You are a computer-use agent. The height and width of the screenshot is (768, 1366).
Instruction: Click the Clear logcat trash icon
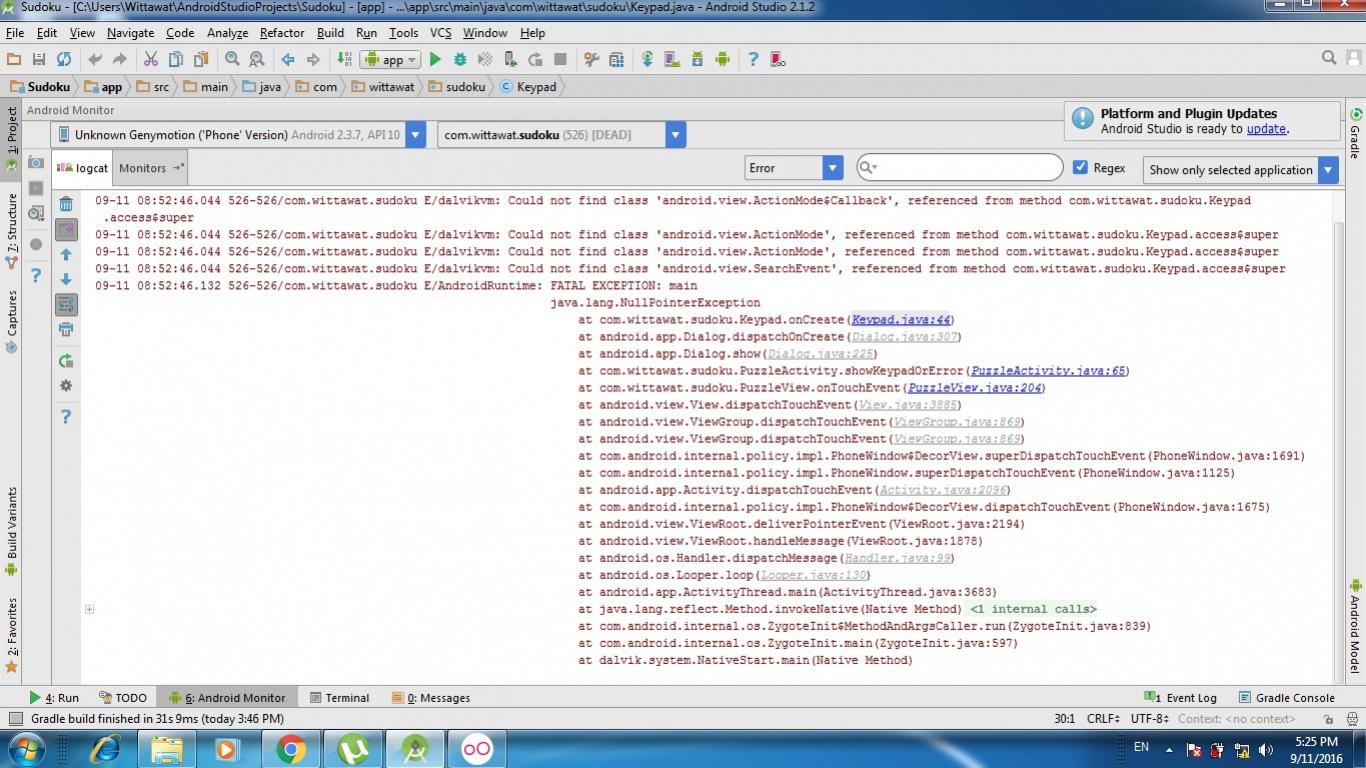[x=66, y=204]
